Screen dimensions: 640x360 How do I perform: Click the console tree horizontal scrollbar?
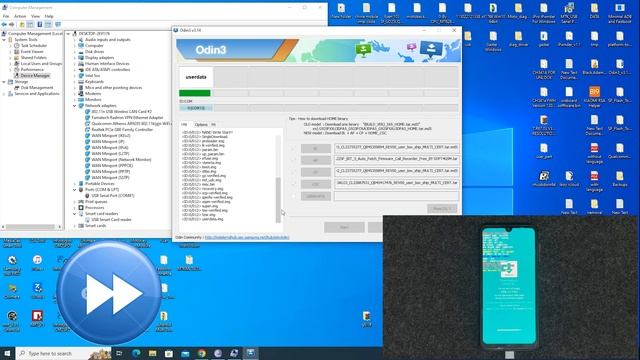(31, 227)
